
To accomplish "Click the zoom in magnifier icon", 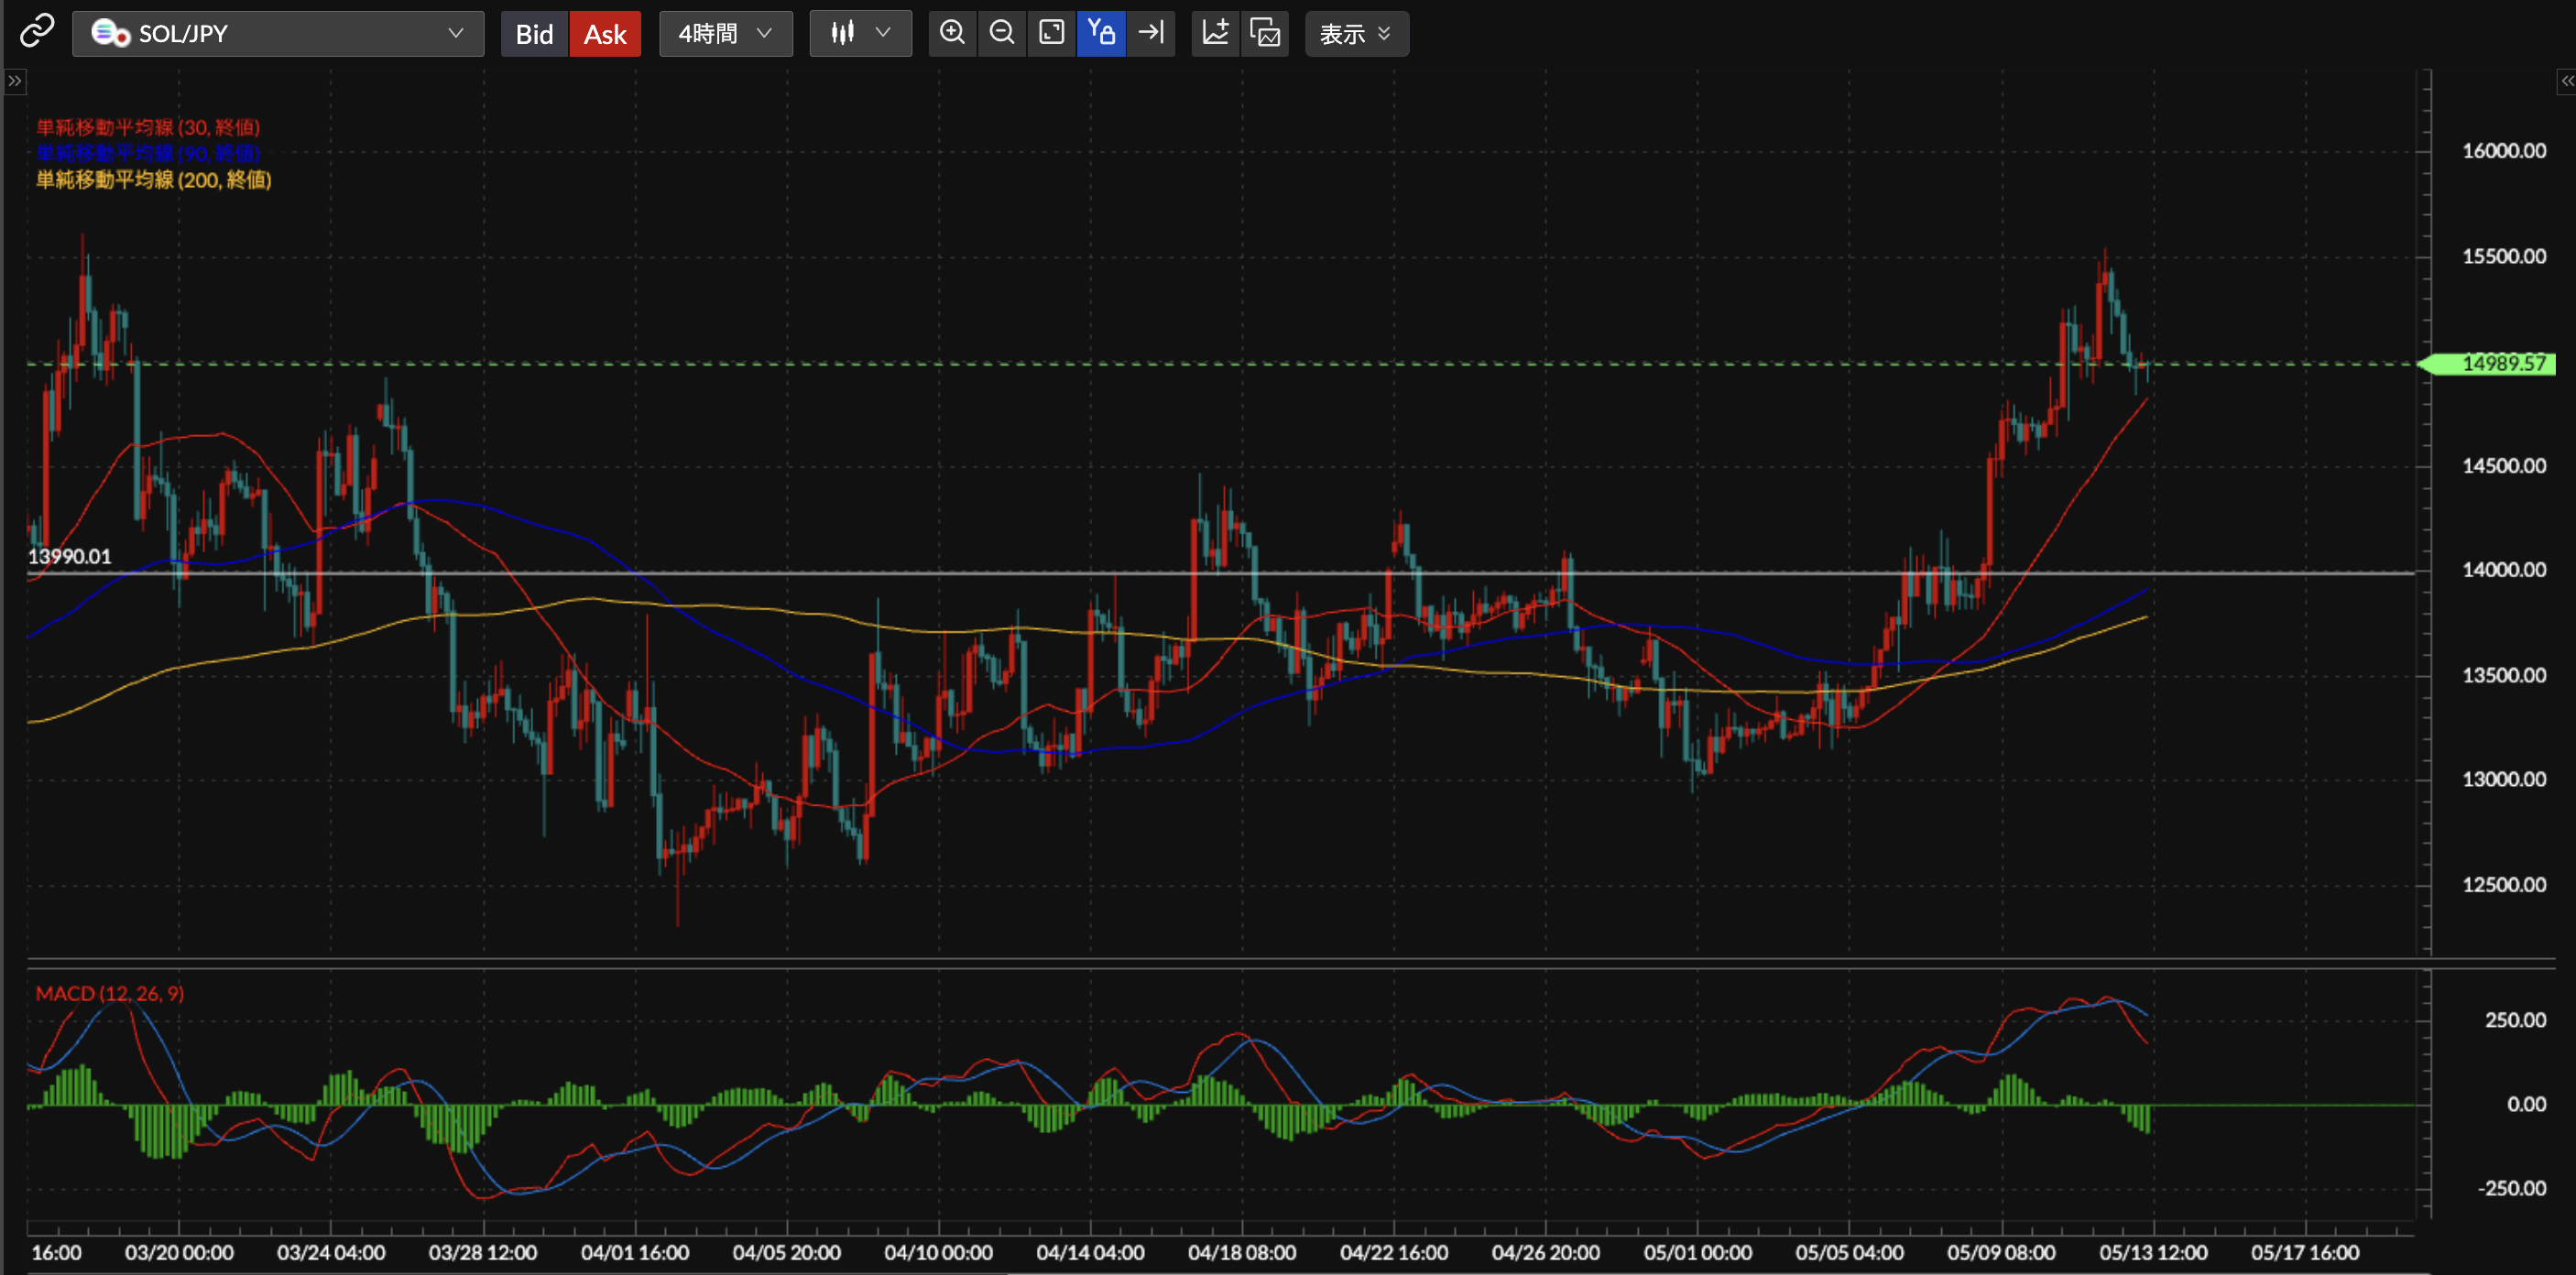I will click(952, 33).
